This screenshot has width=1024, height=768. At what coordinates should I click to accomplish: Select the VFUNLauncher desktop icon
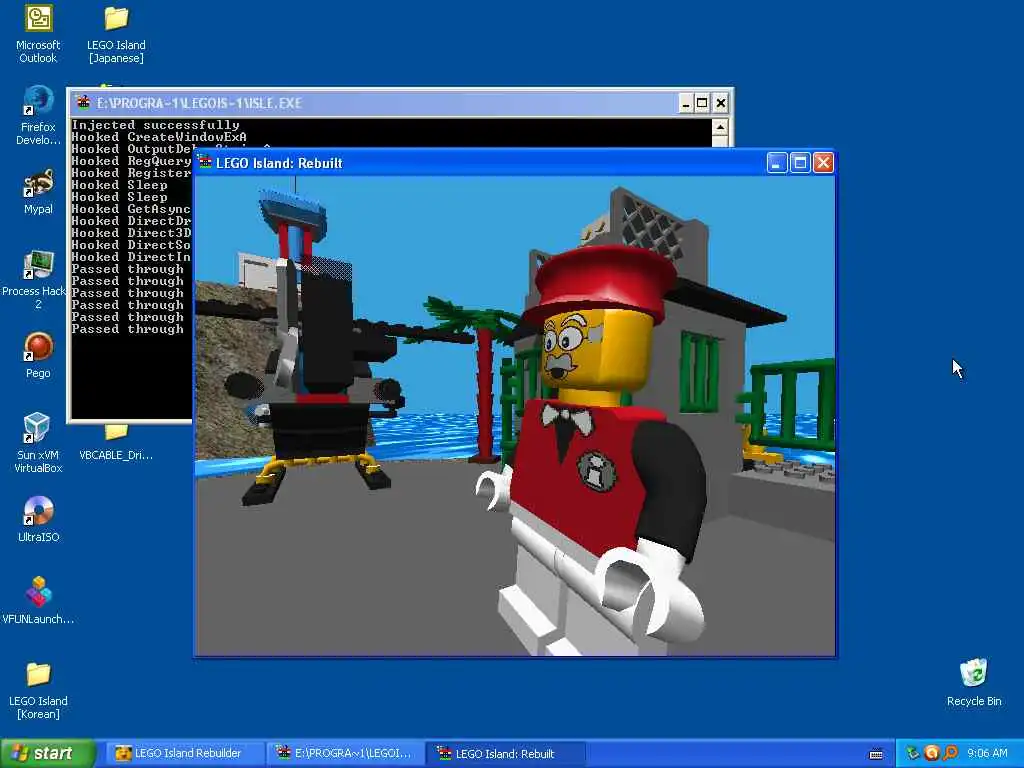pos(38,601)
